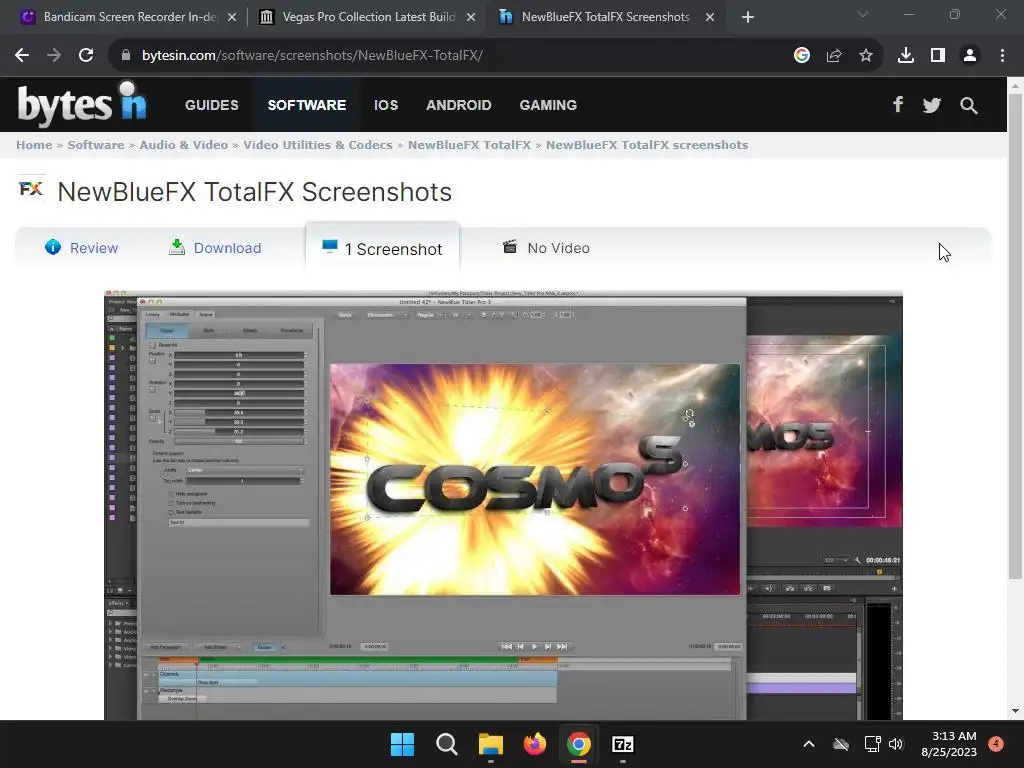The height and width of the screenshot is (768, 1024).
Task: Open the tab search chevron
Action: [x=863, y=14]
